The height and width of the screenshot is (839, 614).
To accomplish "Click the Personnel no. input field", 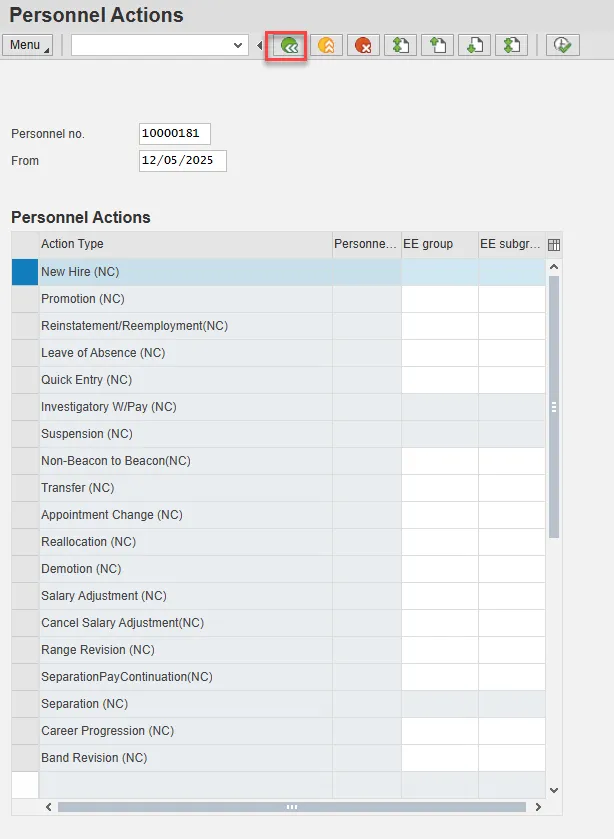I will click(x=175, y=134).
